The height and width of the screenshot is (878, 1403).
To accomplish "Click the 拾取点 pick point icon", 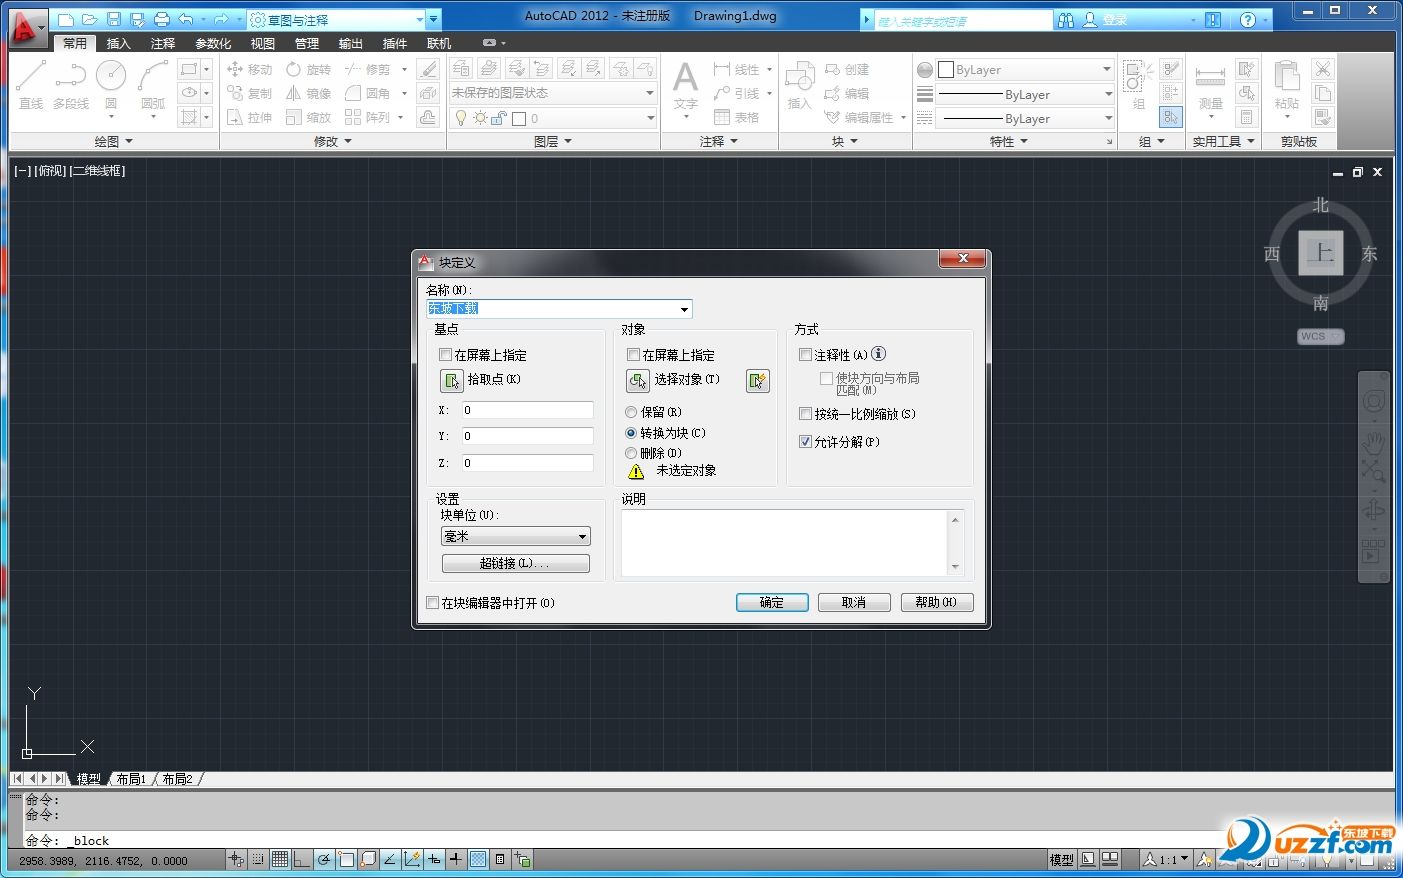I will coord(451,381).
